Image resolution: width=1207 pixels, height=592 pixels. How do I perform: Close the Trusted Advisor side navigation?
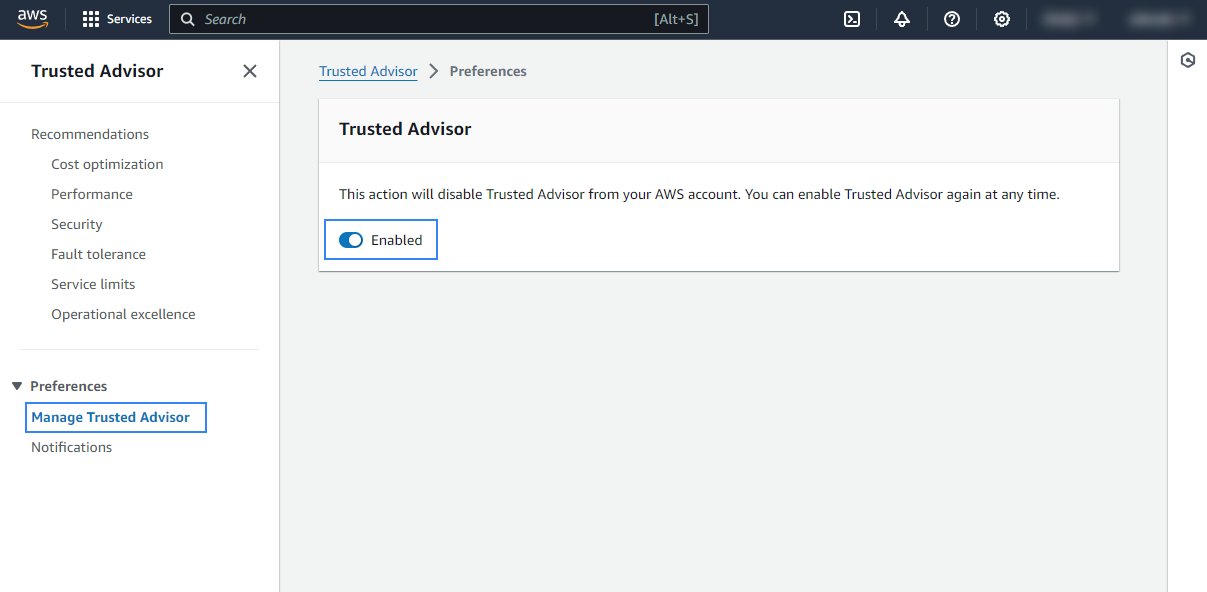tap(250, 71)
